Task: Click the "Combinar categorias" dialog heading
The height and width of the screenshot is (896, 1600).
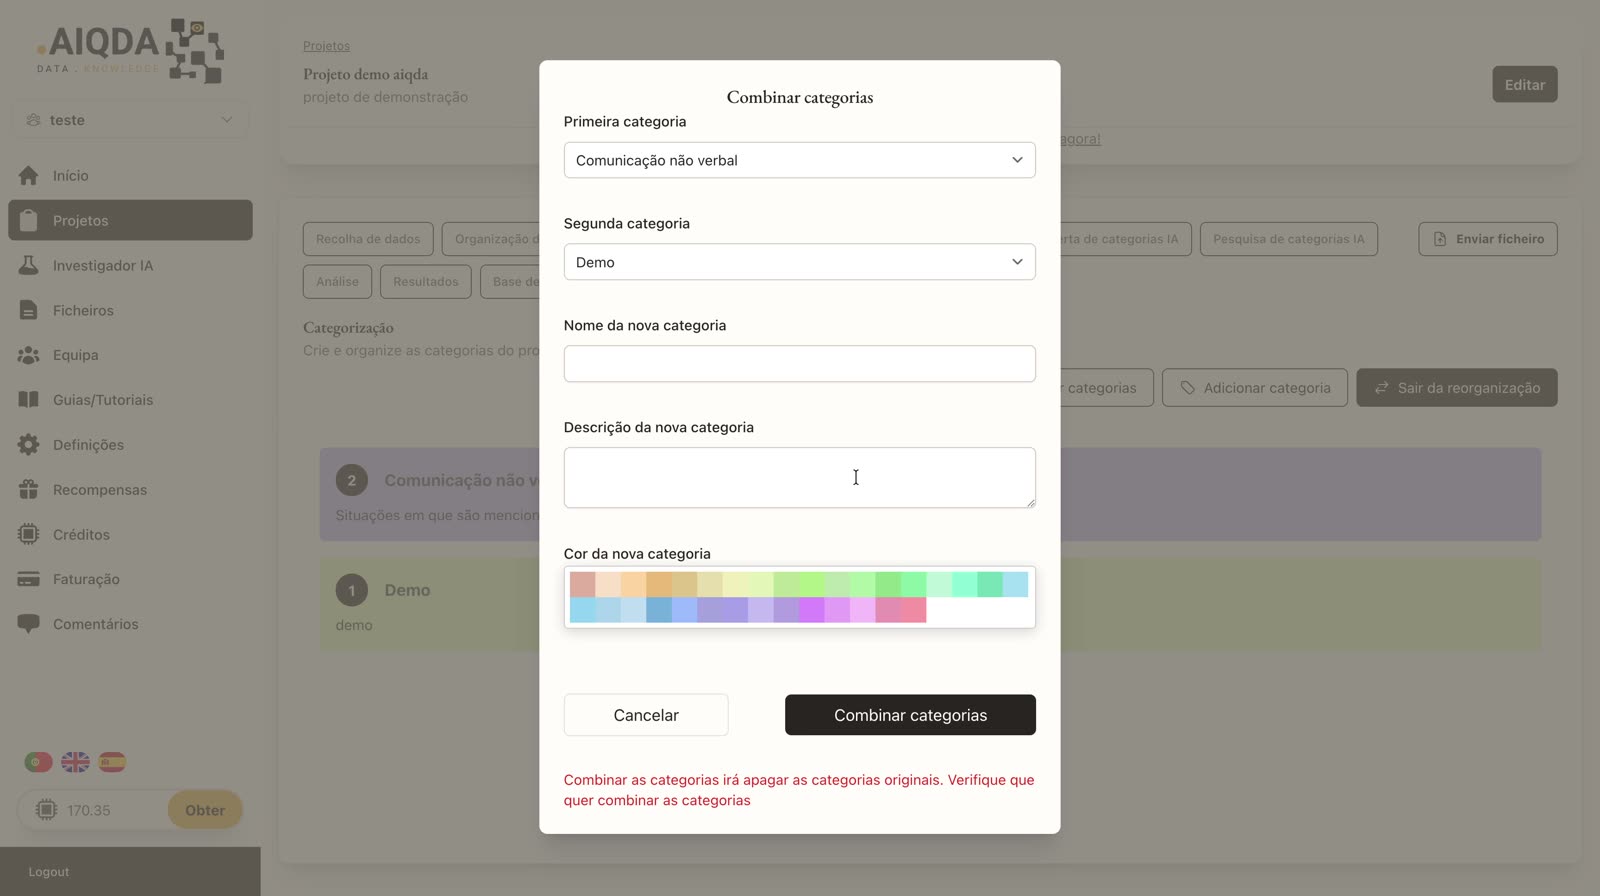Action: tap(800, 97)
